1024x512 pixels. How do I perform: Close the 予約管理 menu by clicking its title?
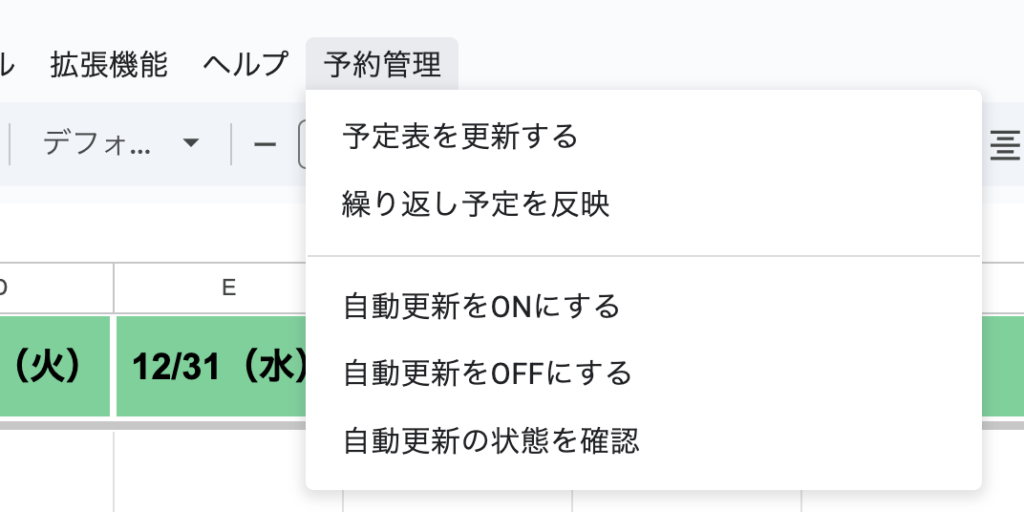(x=382, y=64)
